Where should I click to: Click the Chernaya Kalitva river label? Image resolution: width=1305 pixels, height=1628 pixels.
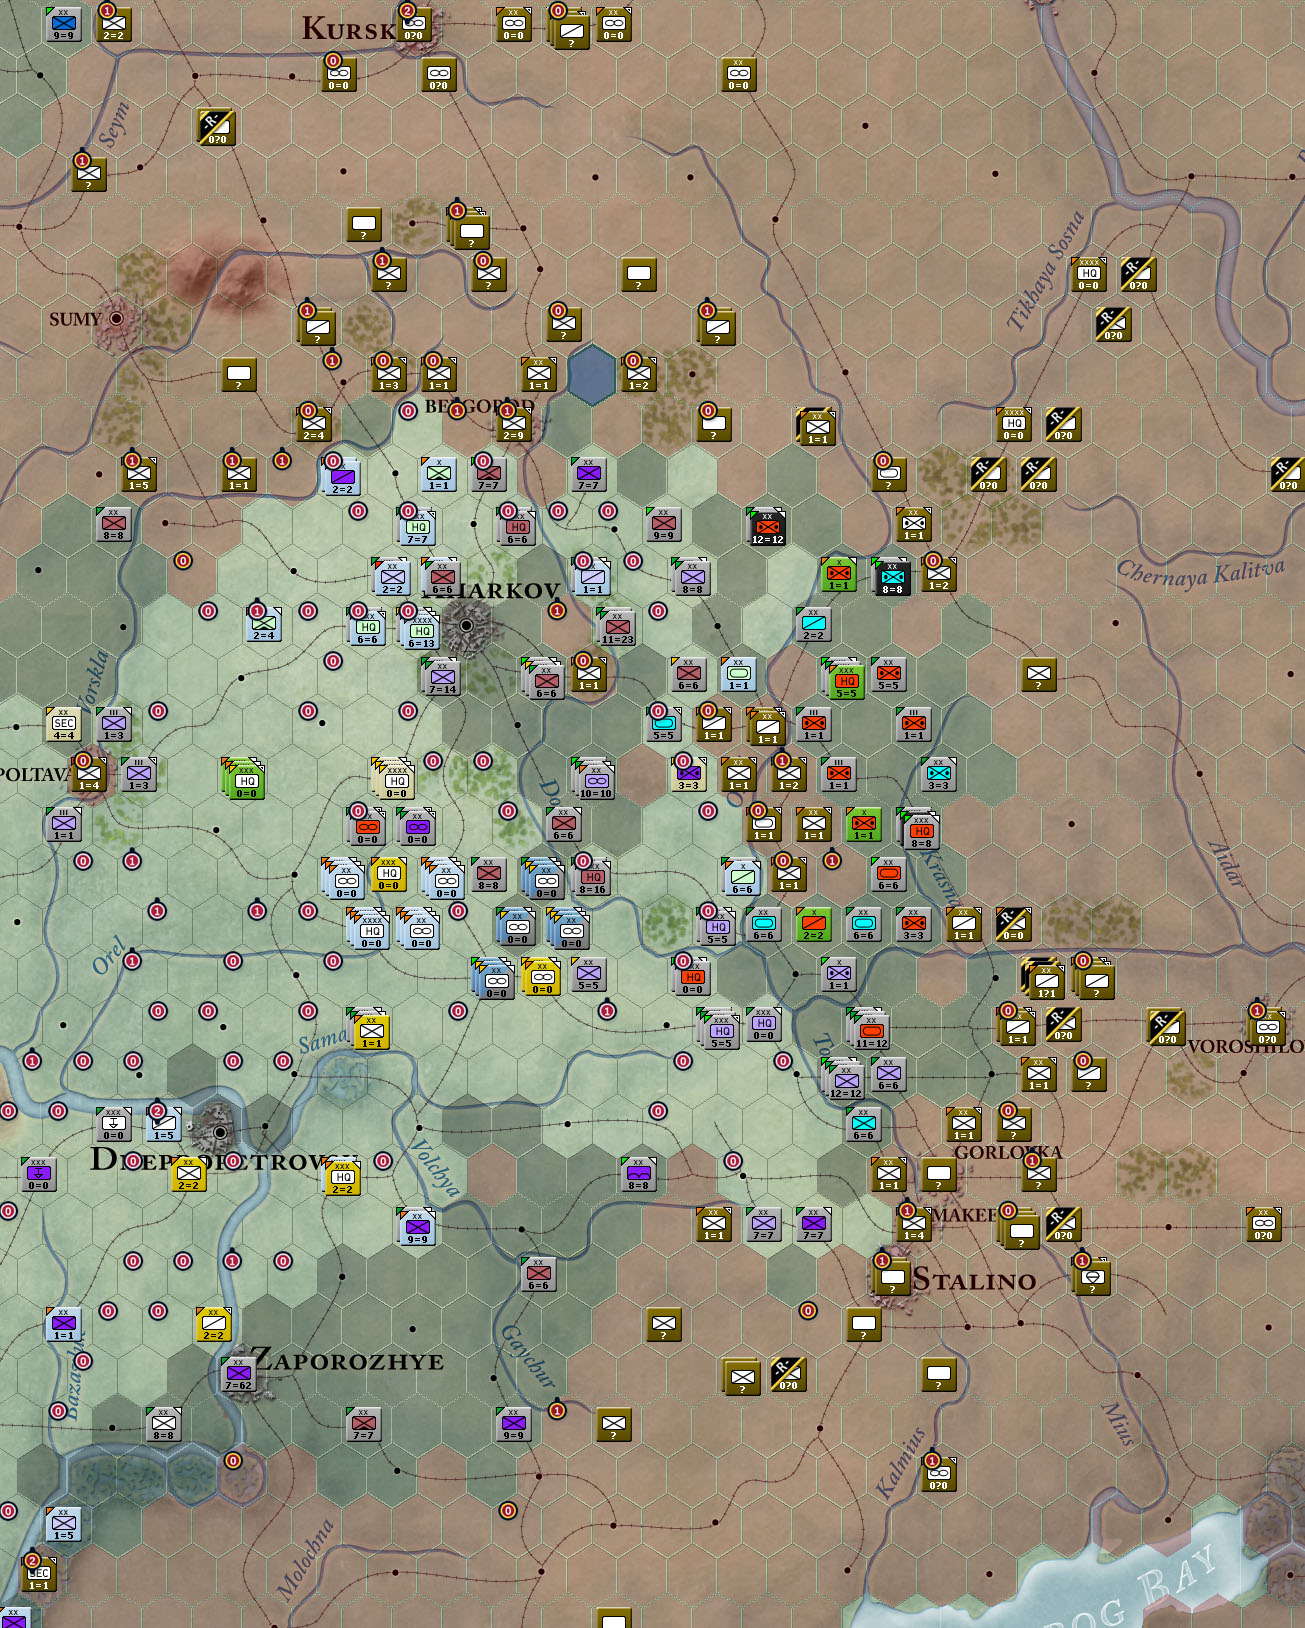[x=1200, y=574]
